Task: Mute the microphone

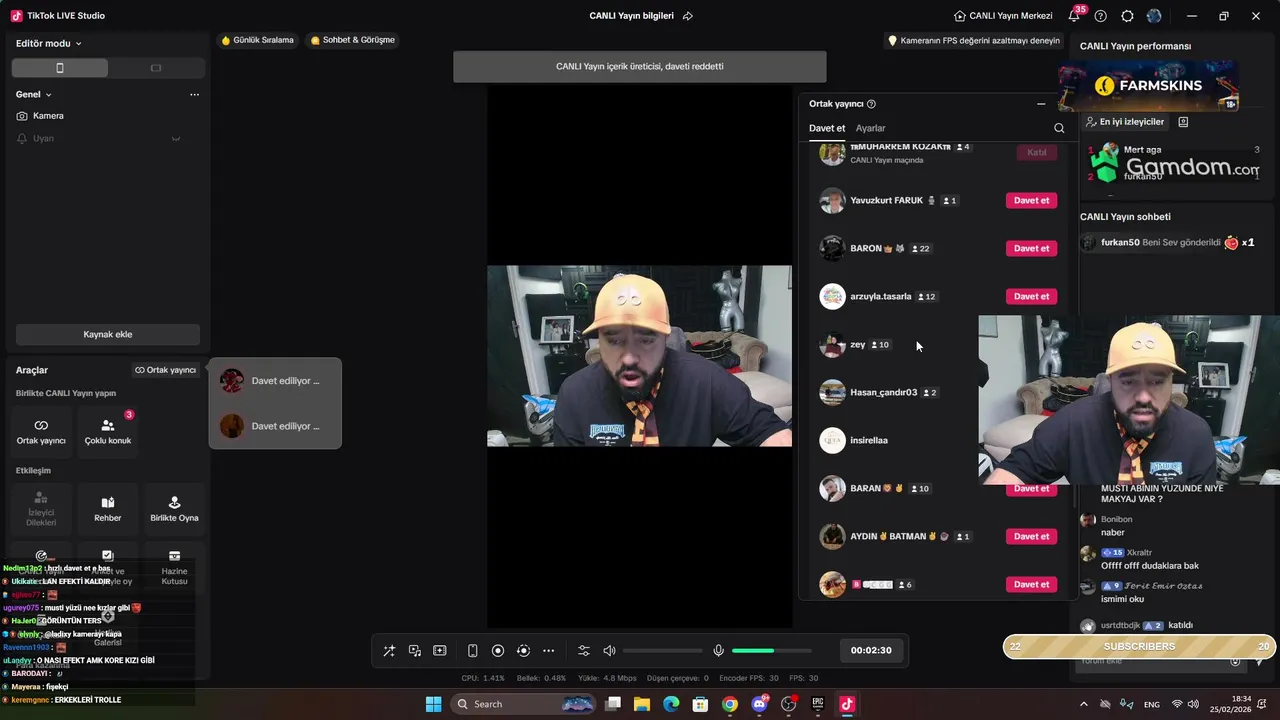Action: (718, 651)
